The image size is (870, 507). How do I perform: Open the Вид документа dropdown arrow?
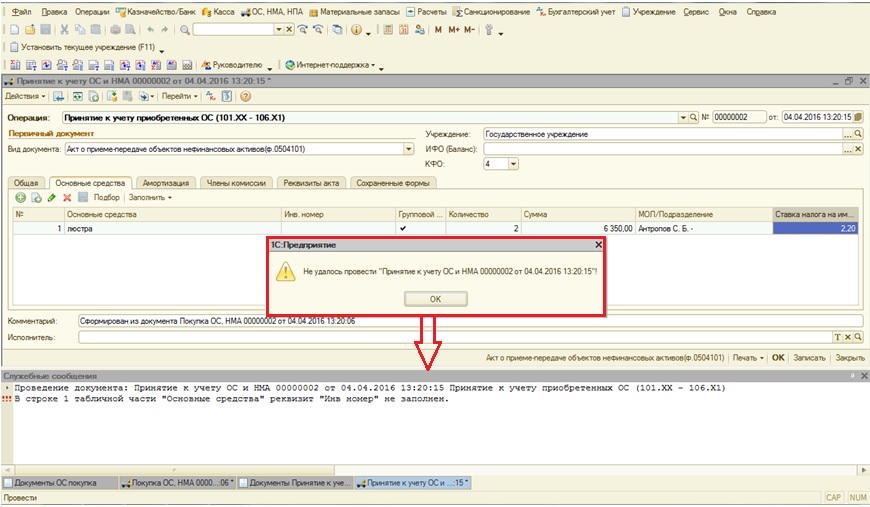tap(408, 149)
